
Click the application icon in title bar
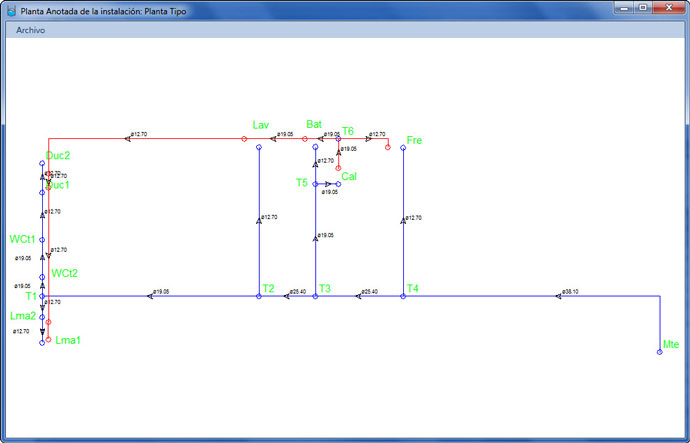click(11, 9)
